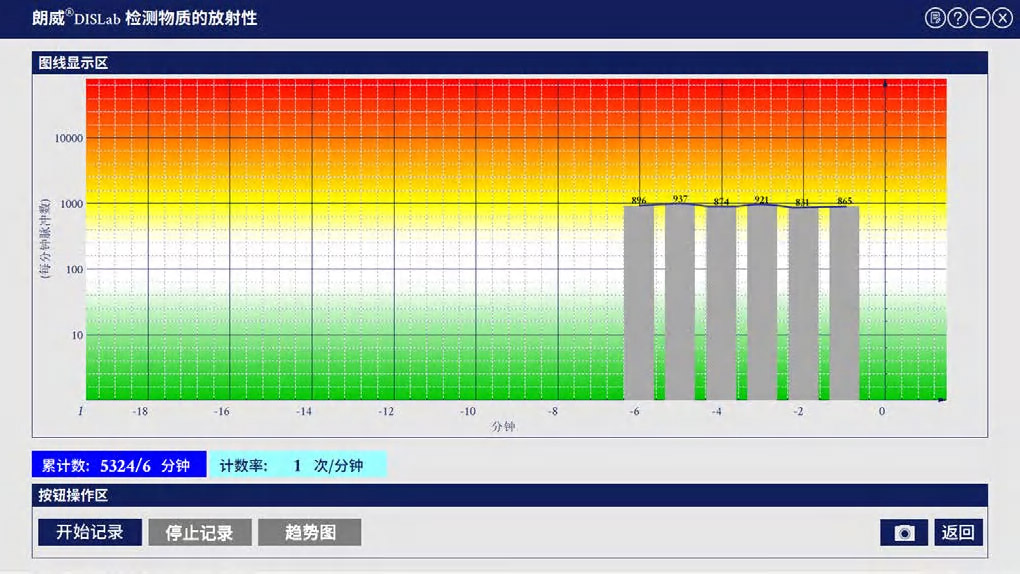Viewport: 1020px width, 574px height.
Task: Close the DISLab application window
Action: pyautogui.click(x=1002, y=18)
